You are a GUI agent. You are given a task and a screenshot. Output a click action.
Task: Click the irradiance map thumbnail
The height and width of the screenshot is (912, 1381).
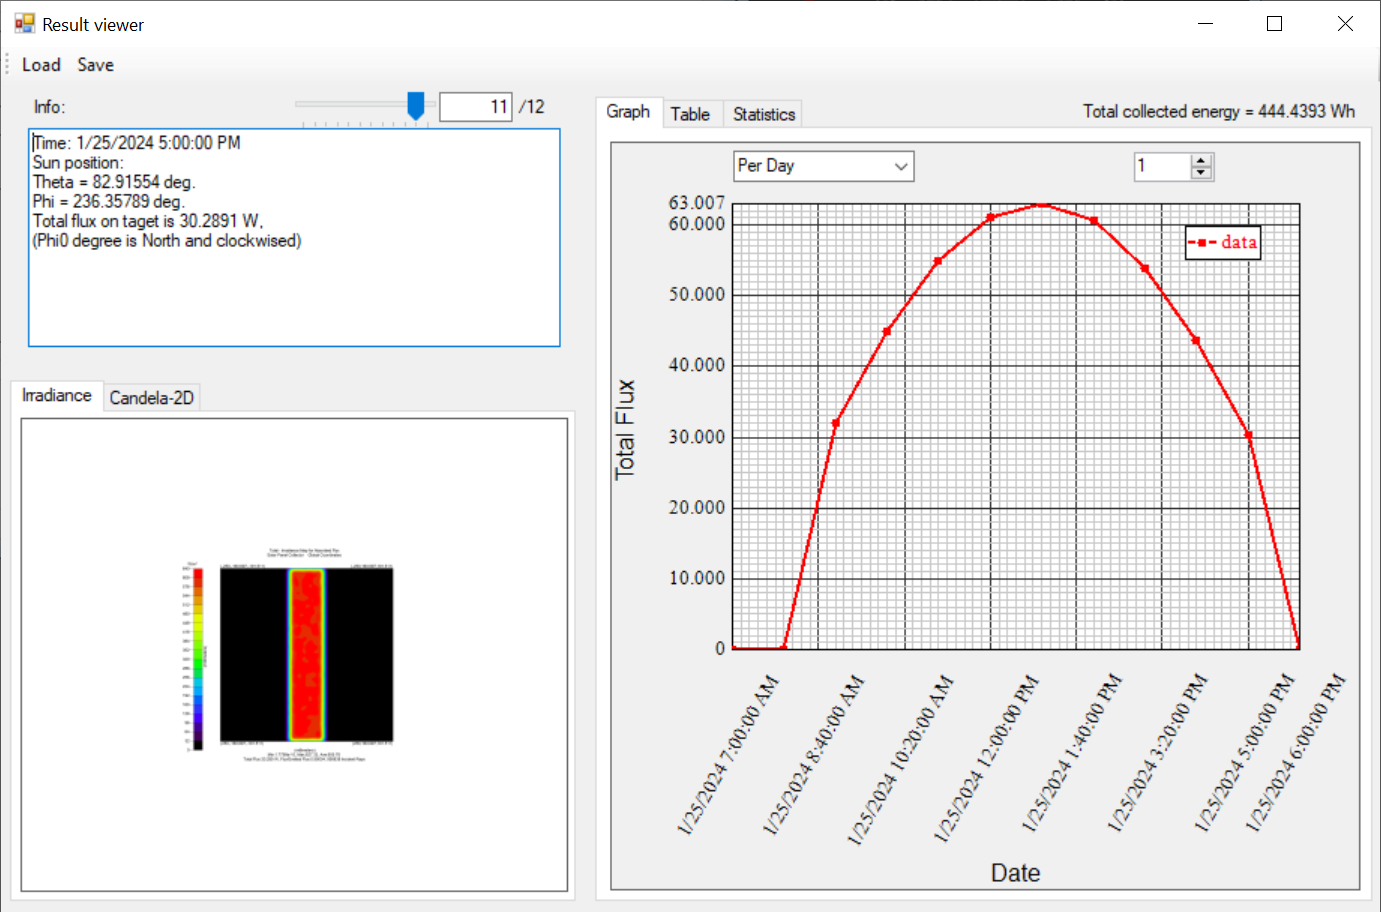pyautogui.click(x=295, y=655)
